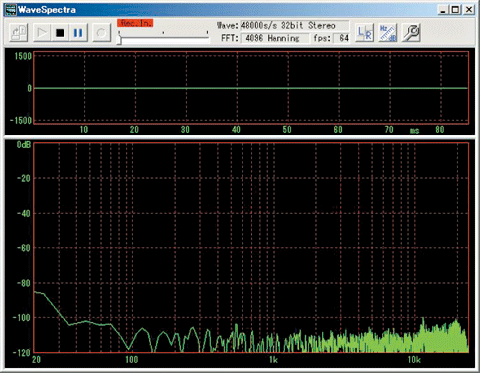
Task: Click the 1500 label on waveform axis
Action: tap(23, 56)
